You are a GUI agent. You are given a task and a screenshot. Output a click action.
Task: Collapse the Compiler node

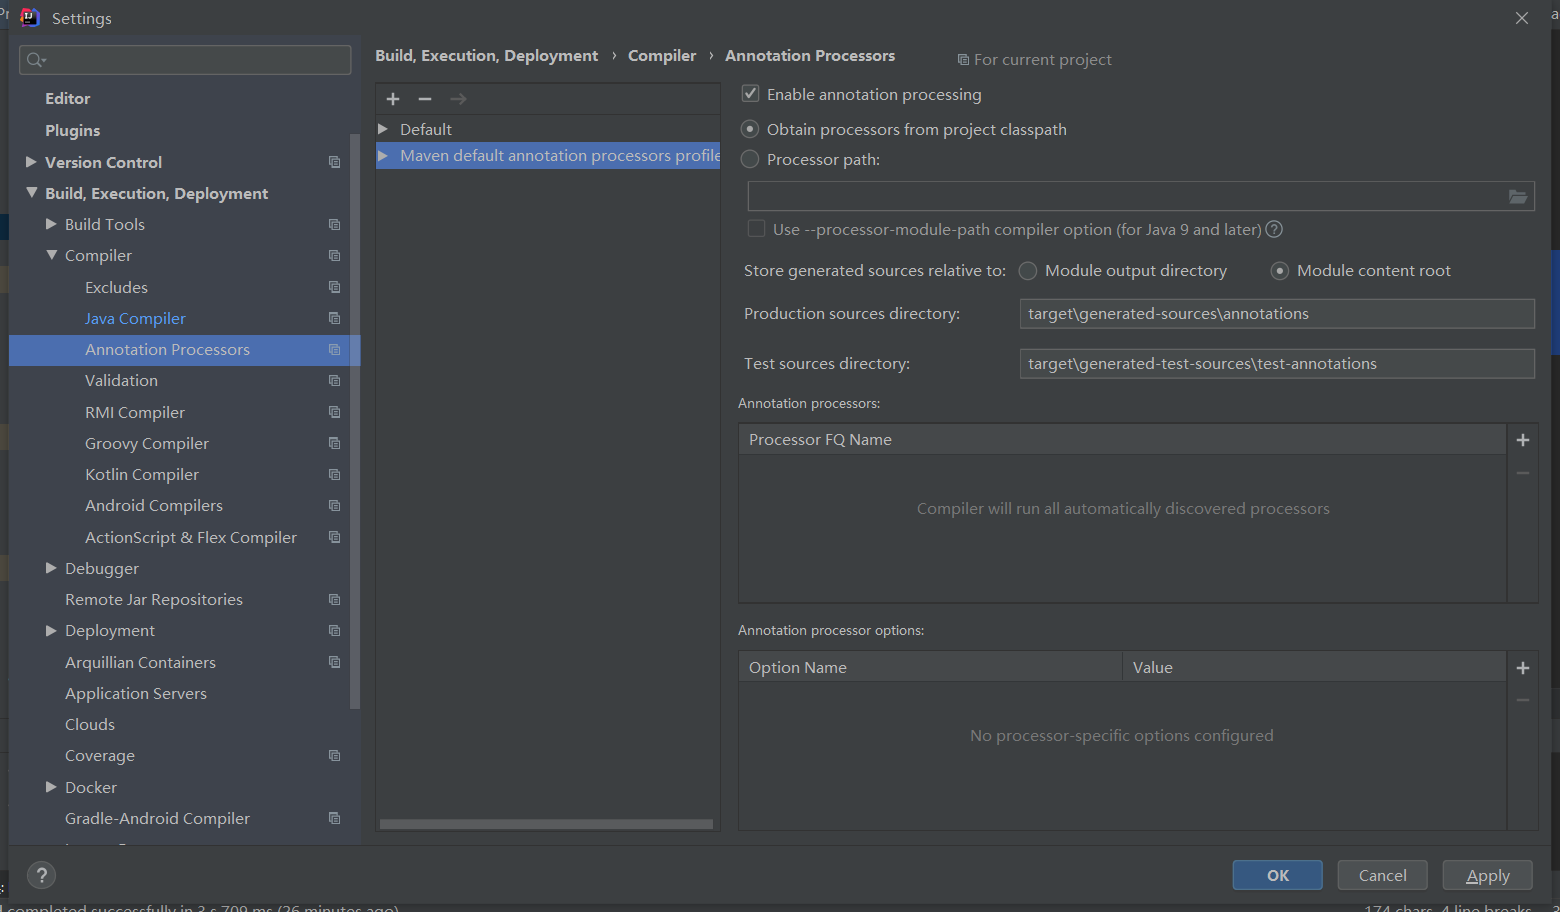[x=51, y=255]
